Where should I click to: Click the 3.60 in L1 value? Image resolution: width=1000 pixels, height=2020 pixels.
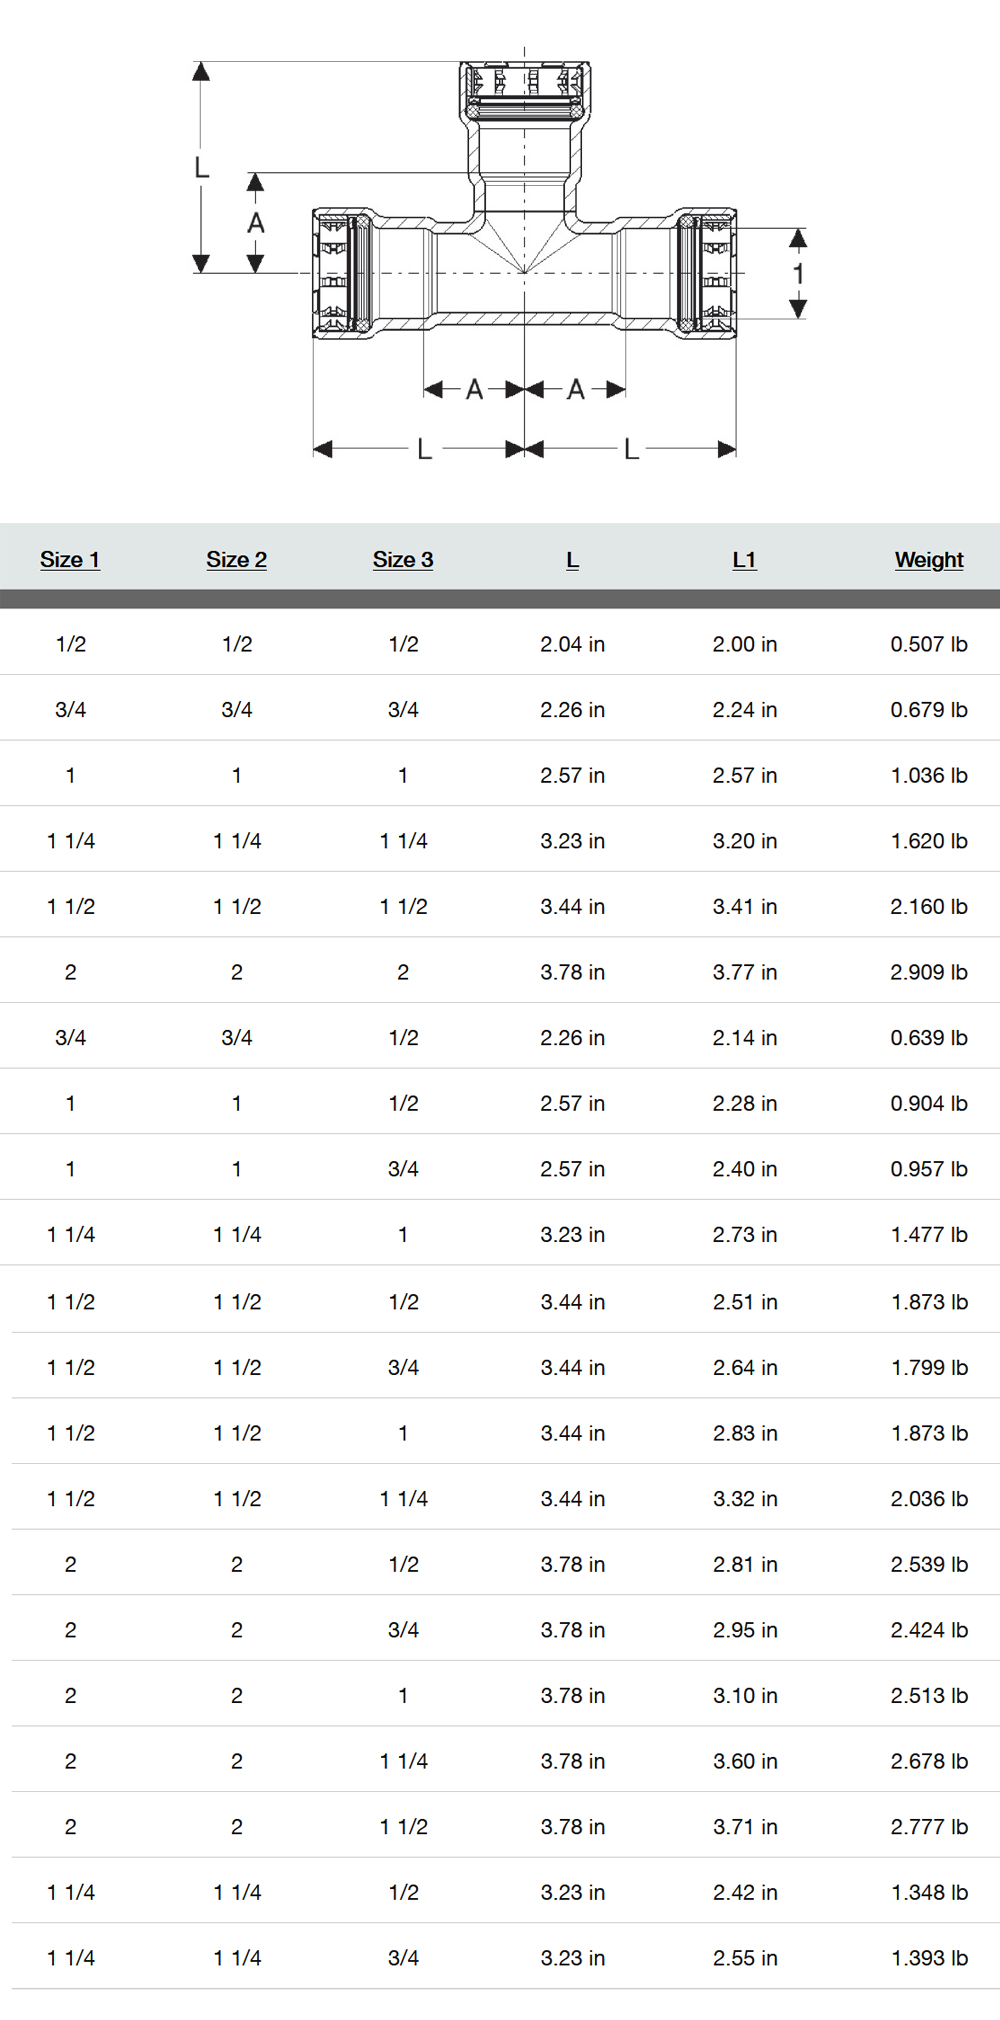(745, 1761)
